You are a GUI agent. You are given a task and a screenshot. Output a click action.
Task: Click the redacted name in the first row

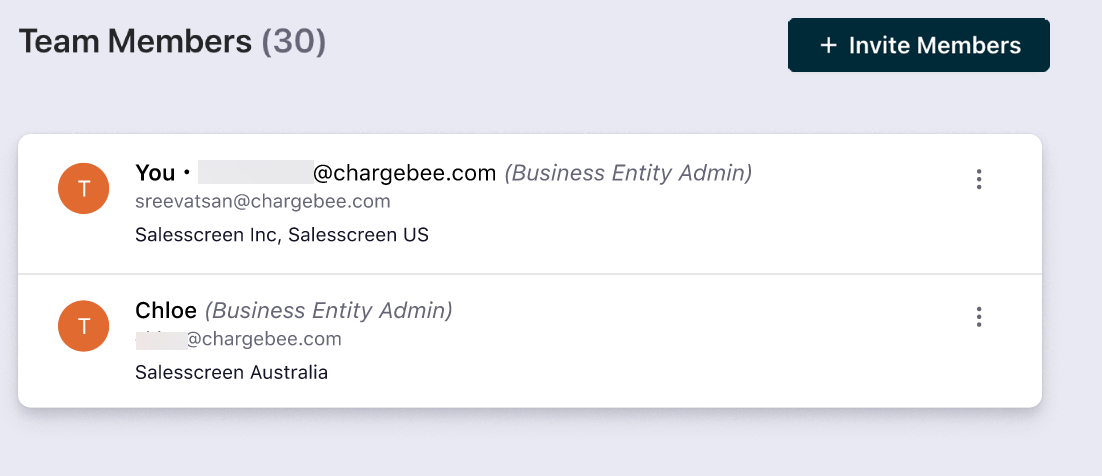tap(255, 174)
